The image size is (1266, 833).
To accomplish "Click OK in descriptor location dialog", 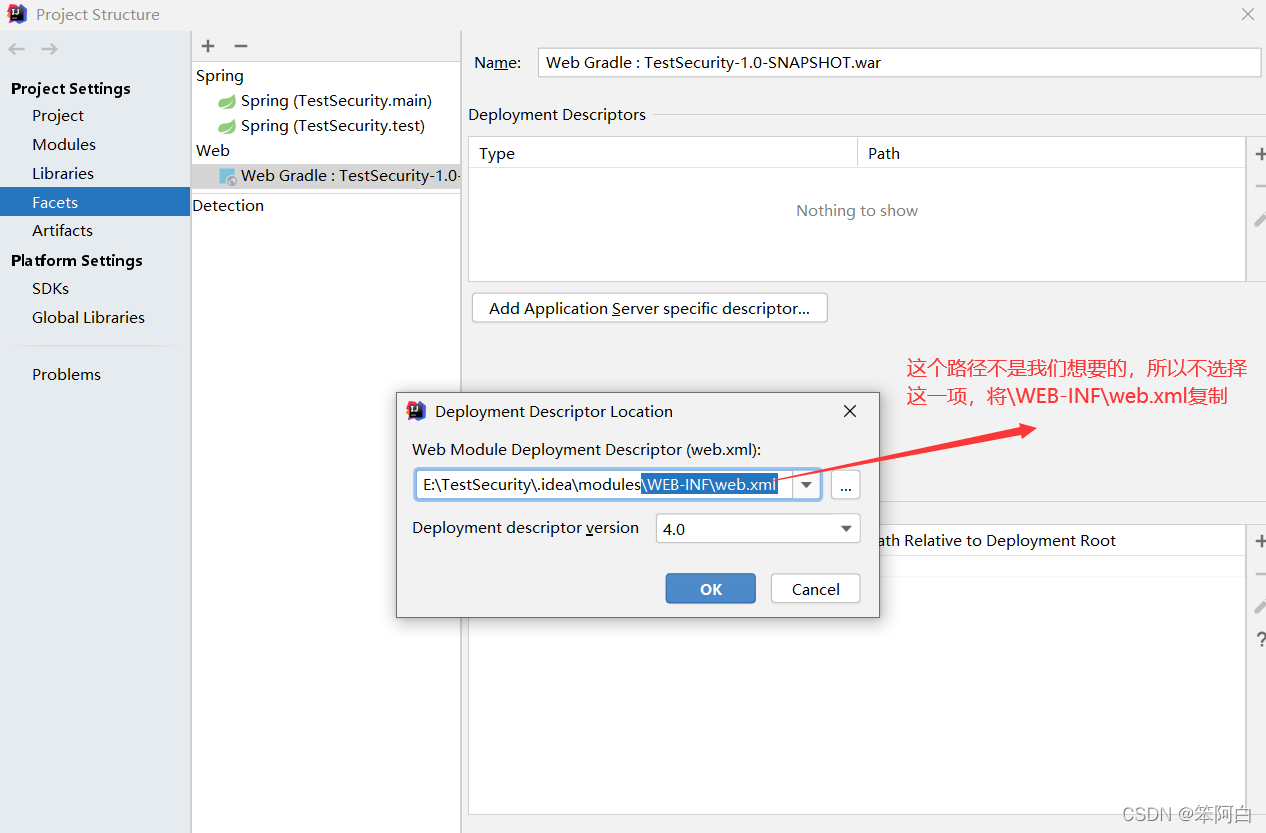I will (711, 589).
